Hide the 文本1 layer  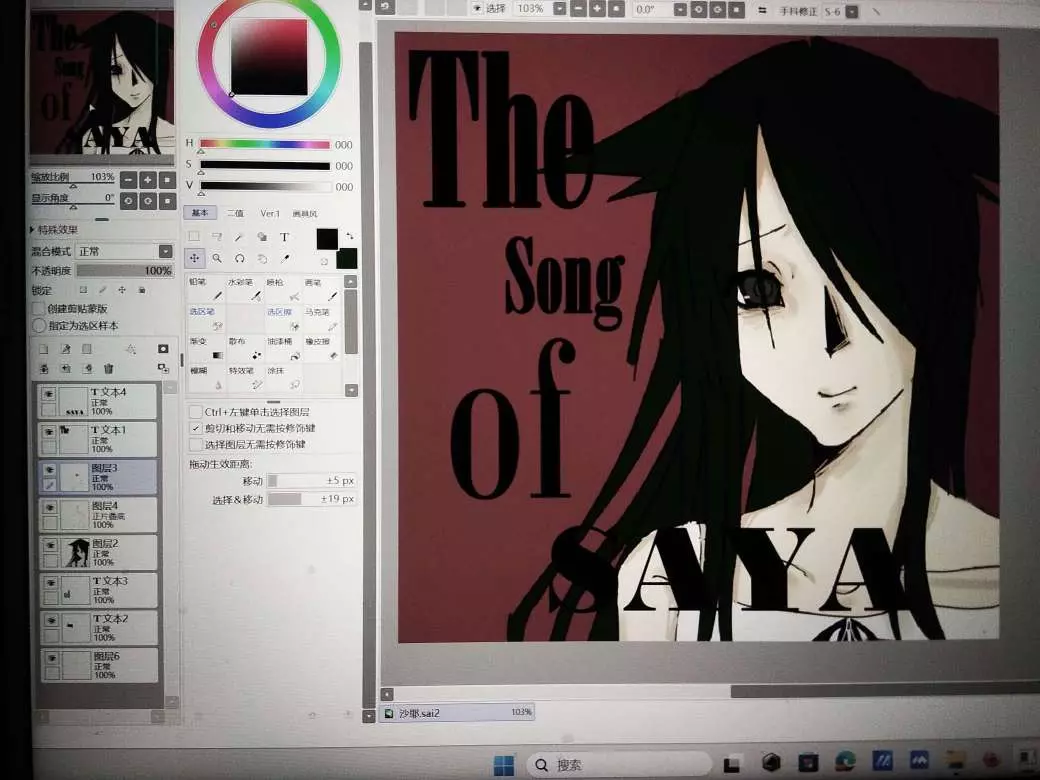[48, 432]
